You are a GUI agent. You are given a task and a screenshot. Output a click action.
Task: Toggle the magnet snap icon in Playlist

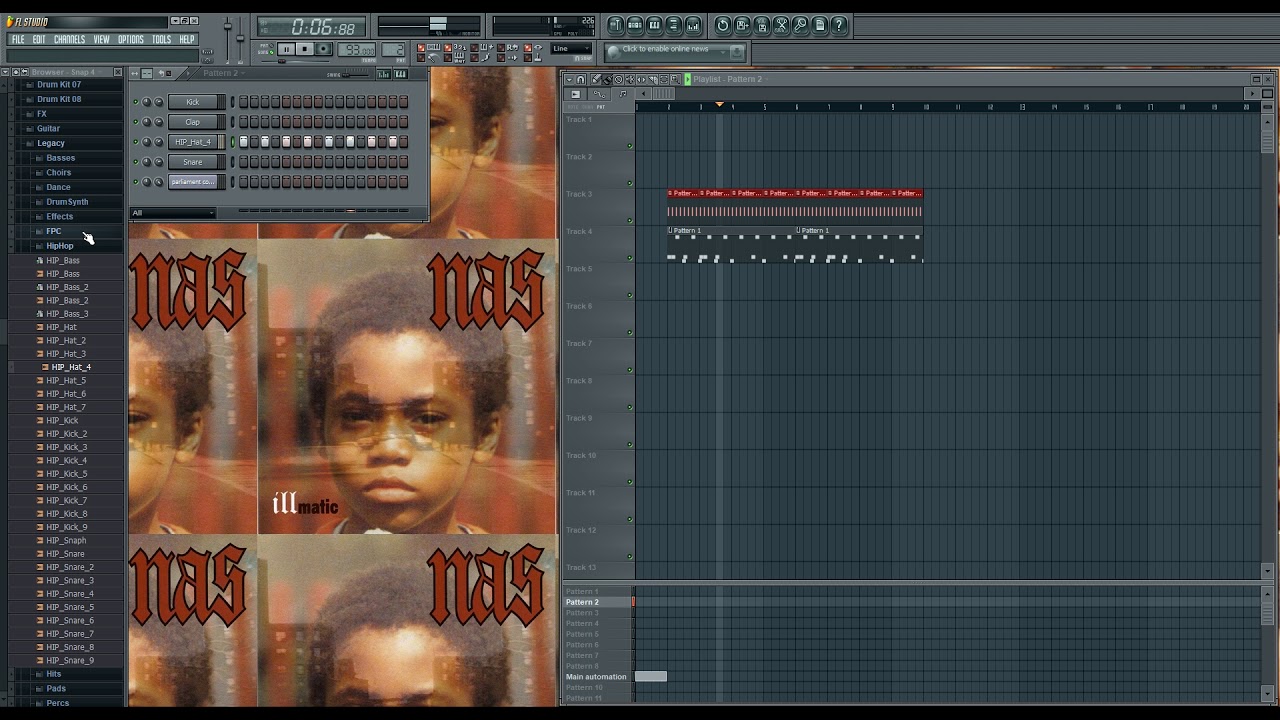click(x=581, y=79)
